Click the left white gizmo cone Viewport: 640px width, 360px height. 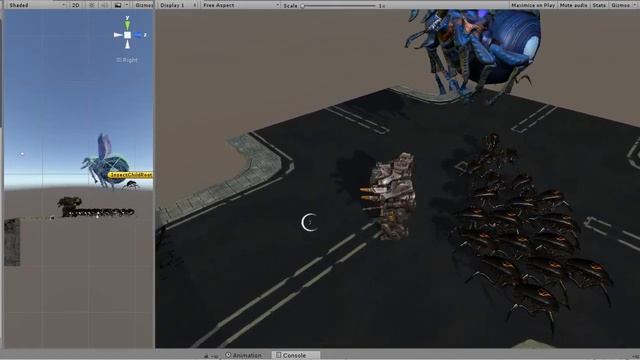point(118,35)
